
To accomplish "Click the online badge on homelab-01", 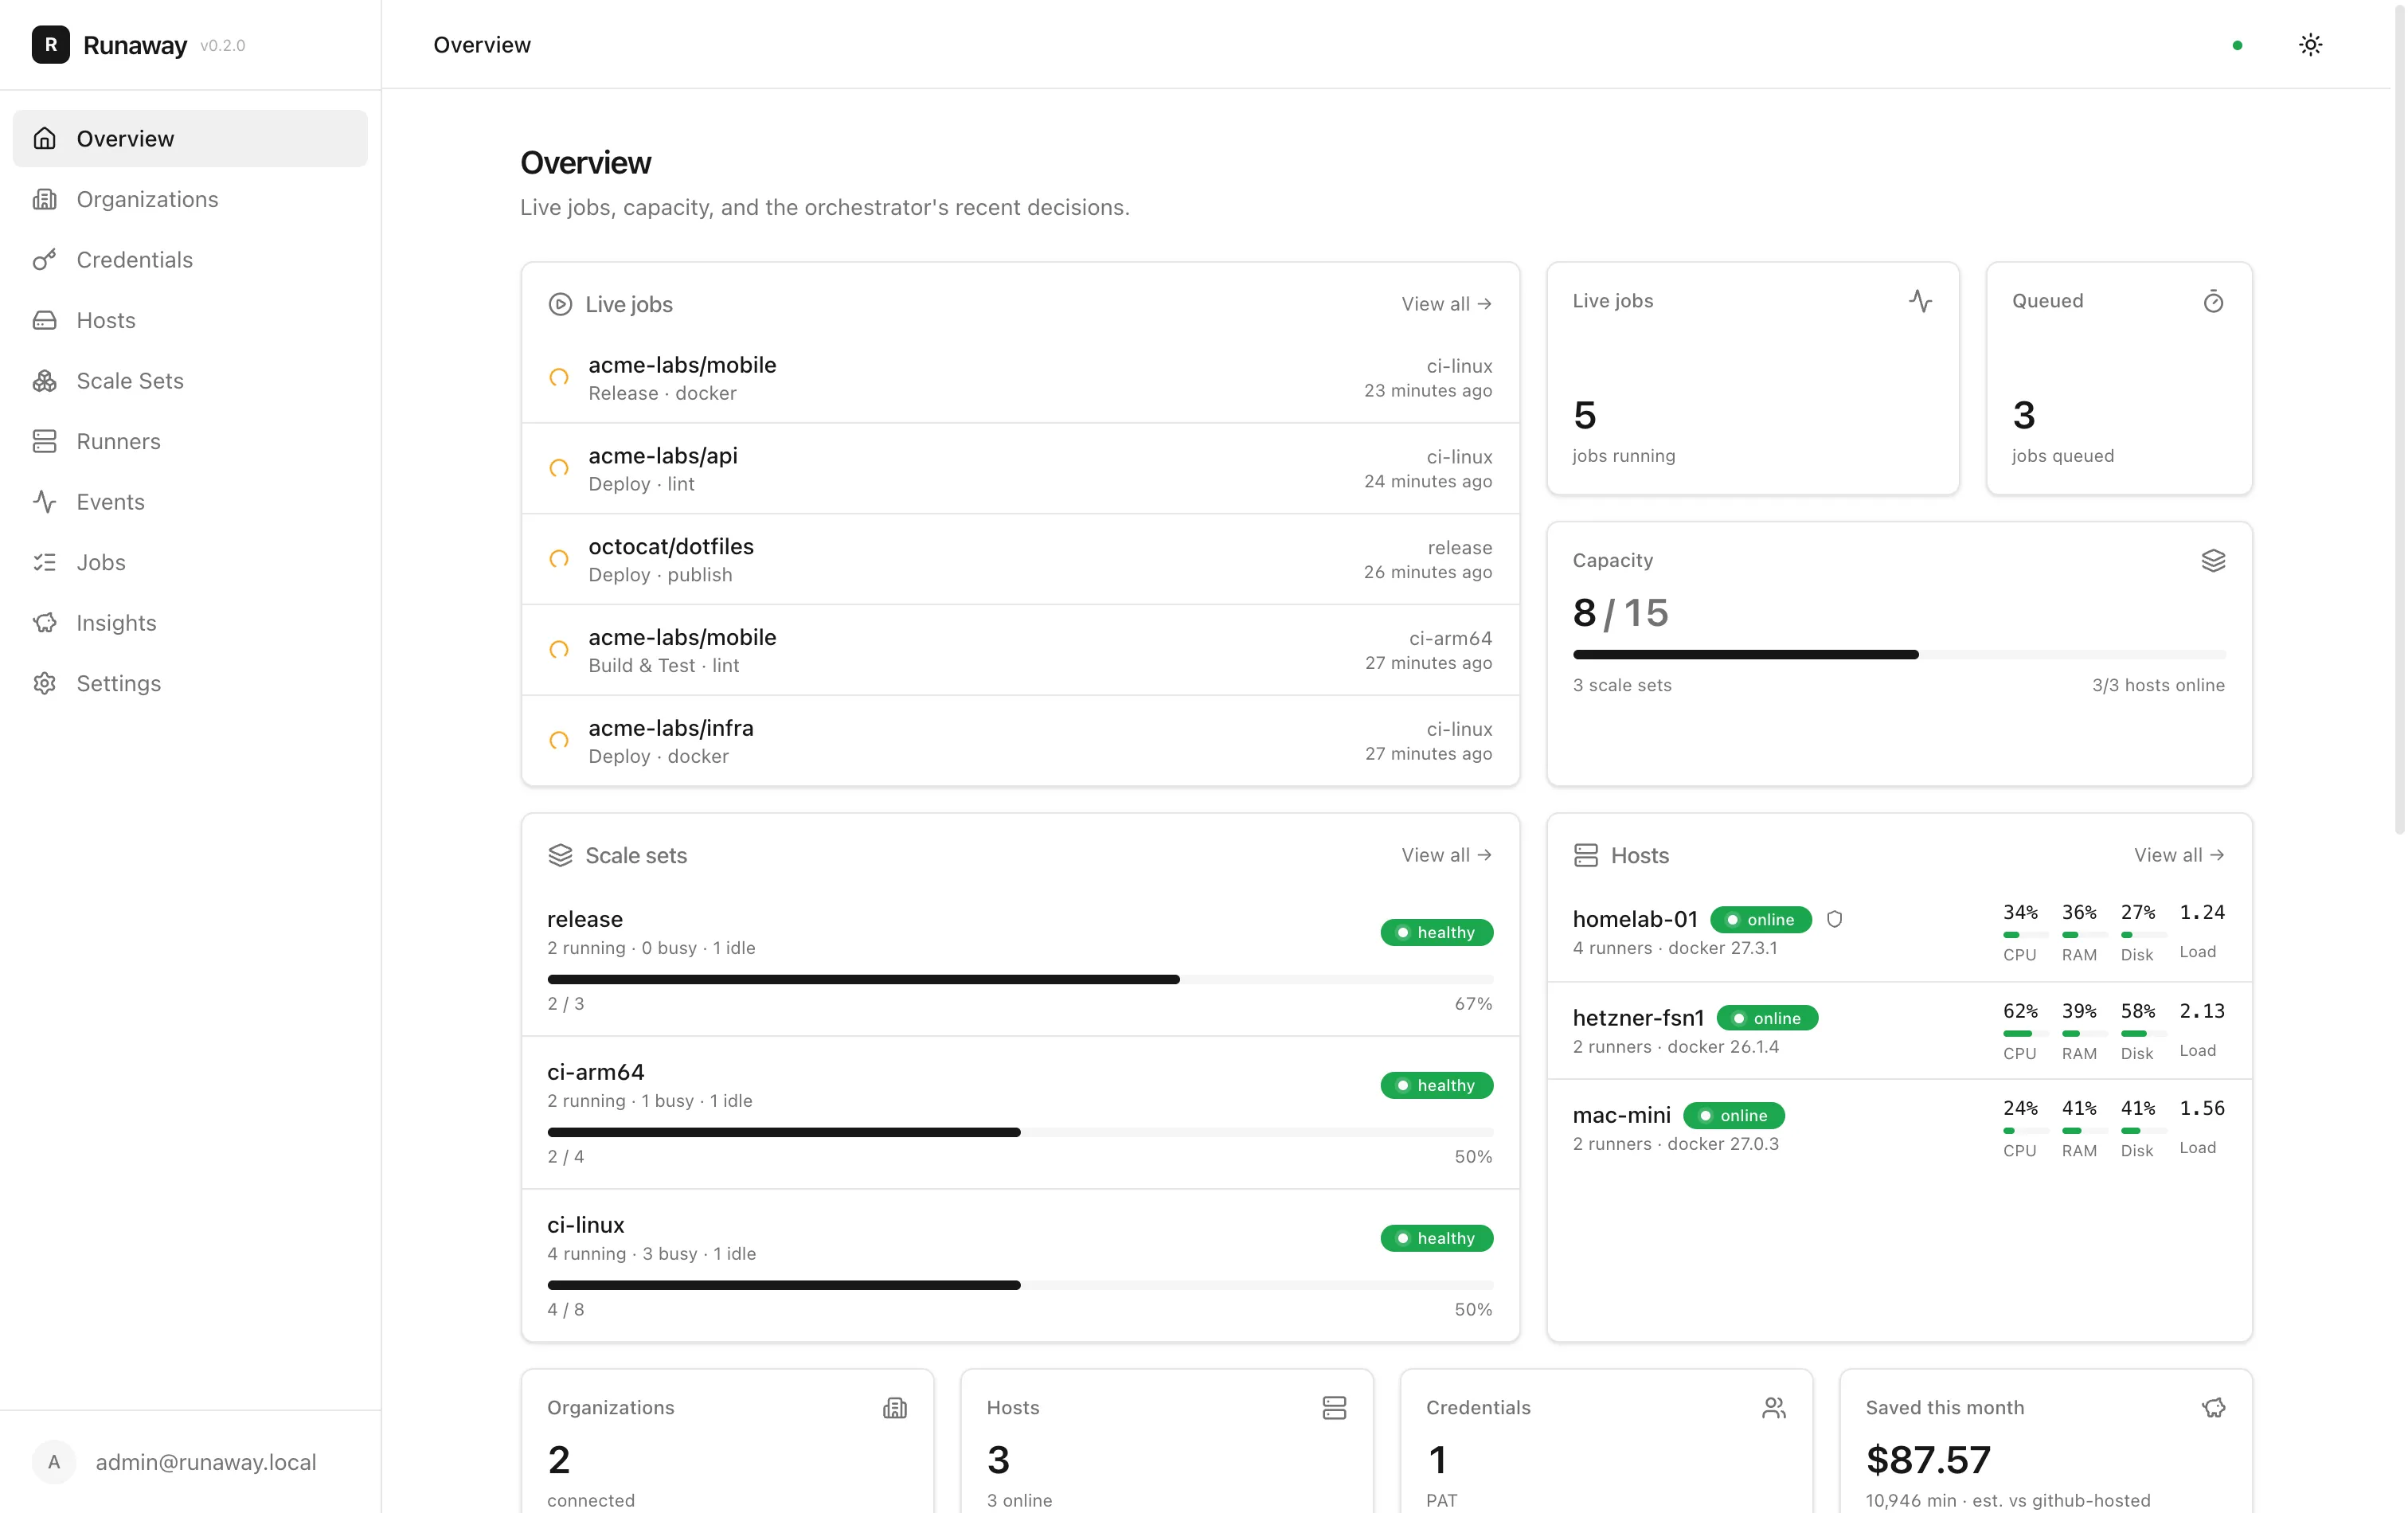I will (1761, 919).
